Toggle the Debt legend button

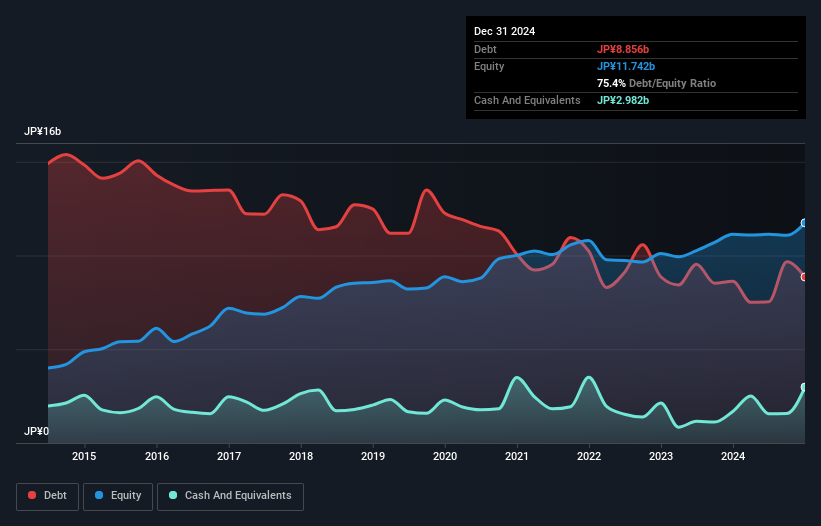pyautogui.click(x=47, y=496)
